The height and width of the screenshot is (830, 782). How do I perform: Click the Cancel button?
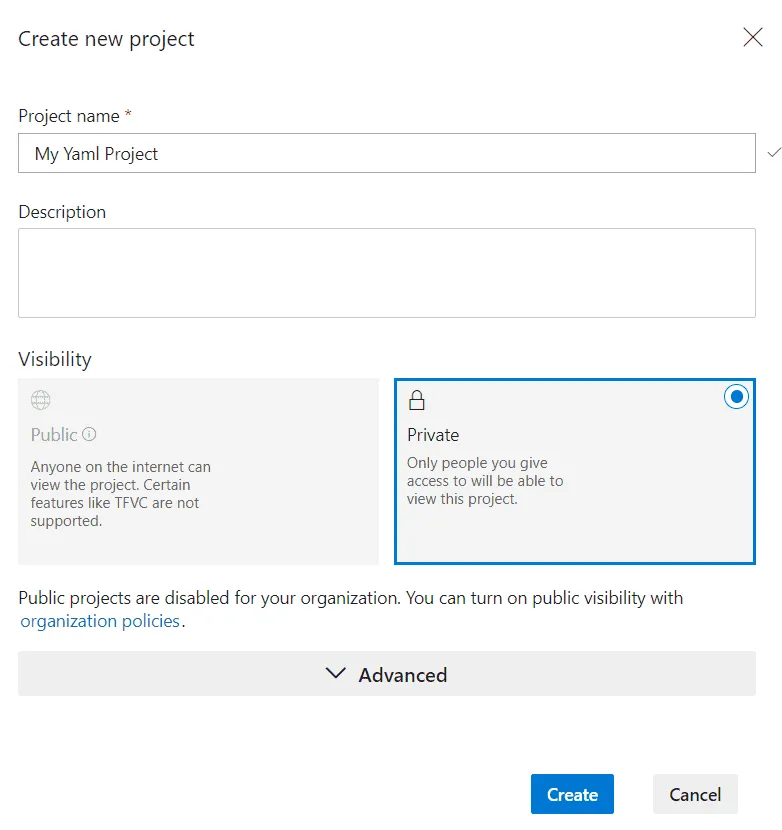pyautogui.click(x=695, y=794)
